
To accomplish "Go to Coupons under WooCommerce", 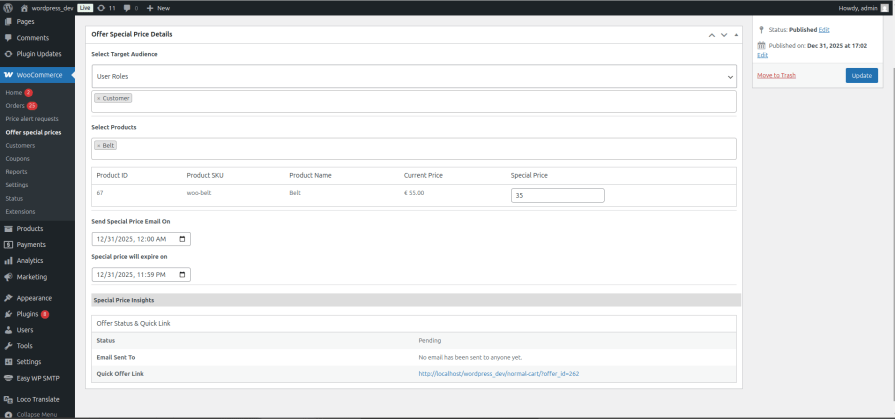I will [17, 158].
